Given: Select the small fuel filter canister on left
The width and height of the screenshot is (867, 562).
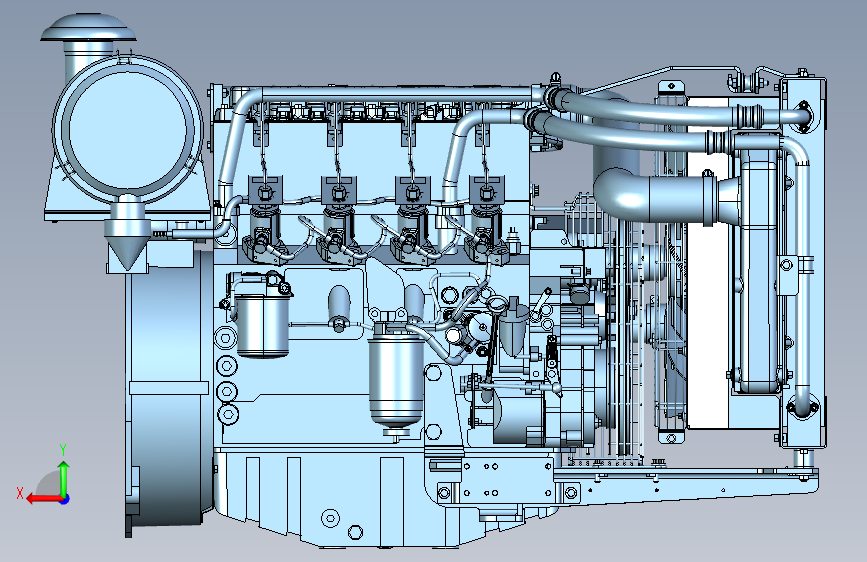Looking at the screenshot, I should tap(263, 326).
